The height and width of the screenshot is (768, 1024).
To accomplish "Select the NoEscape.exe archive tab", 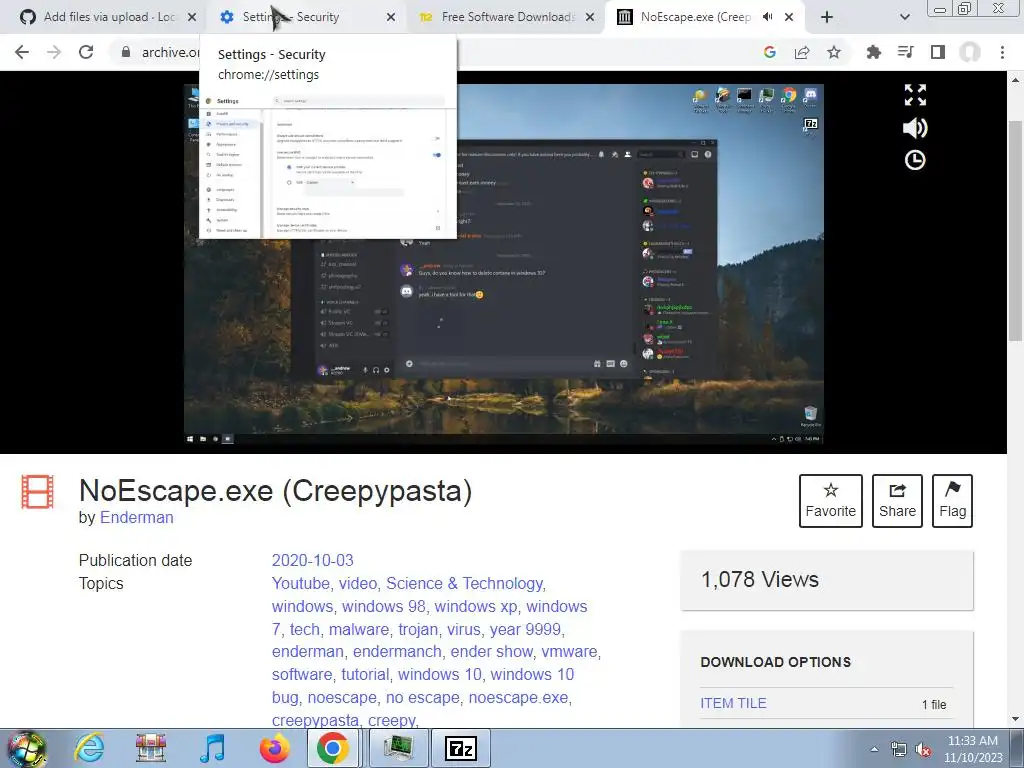I will click(694, 17).
